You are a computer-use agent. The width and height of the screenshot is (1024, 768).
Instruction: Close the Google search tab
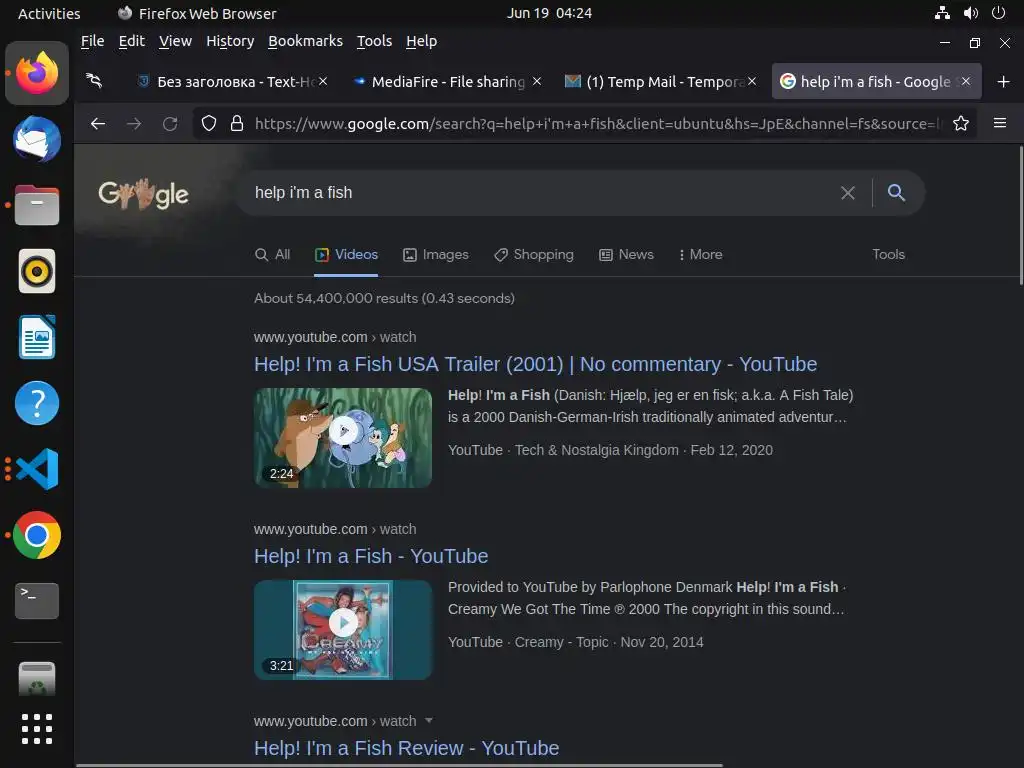(966, 81)
